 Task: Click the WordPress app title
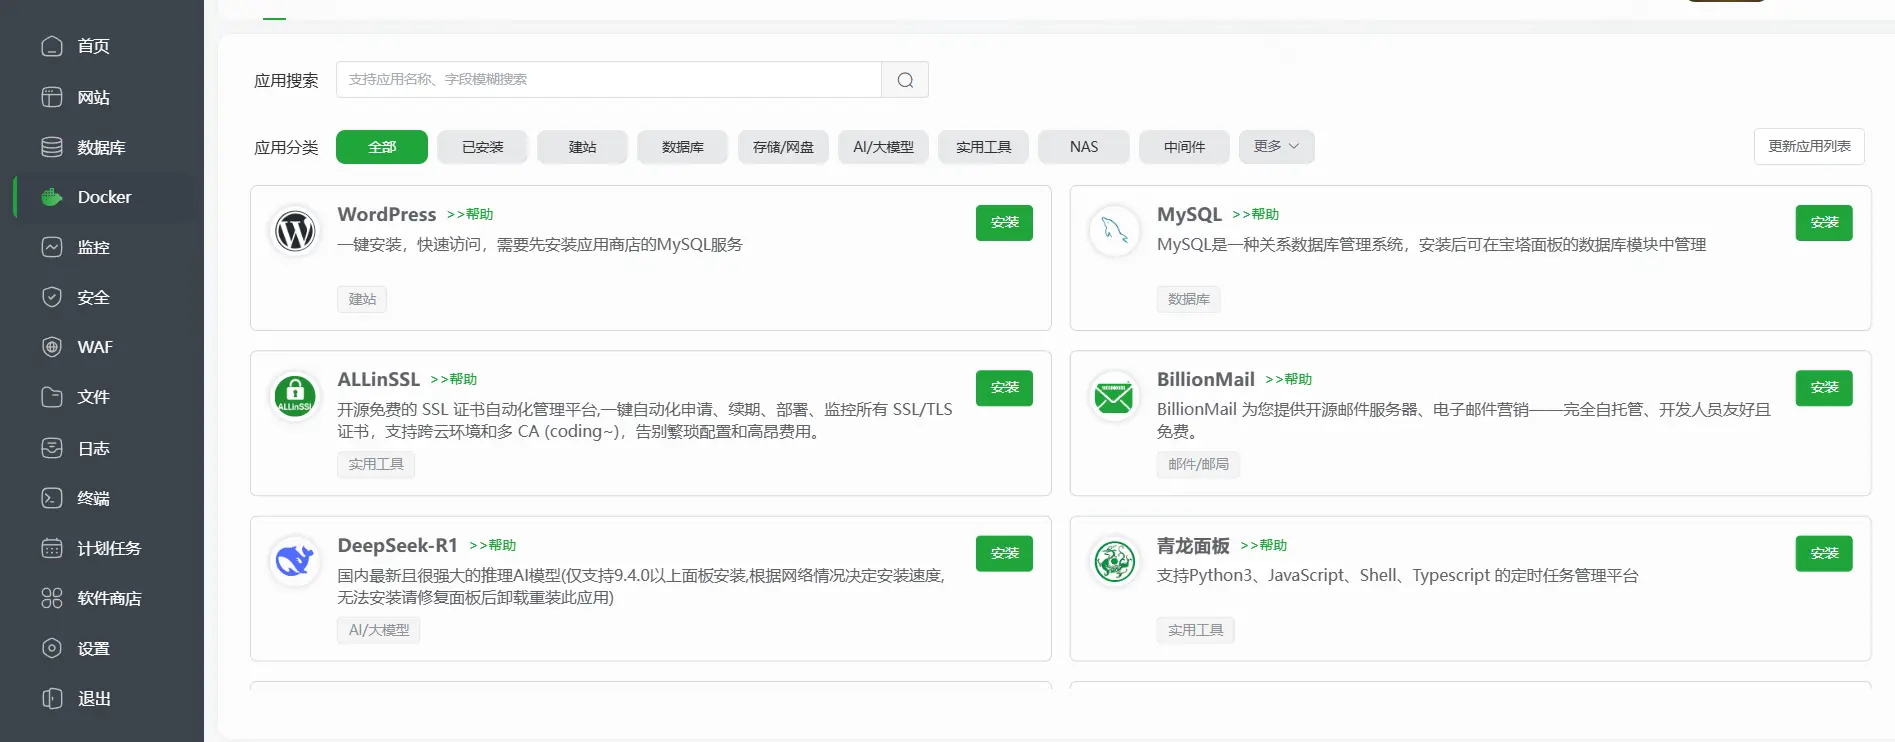pyautogui.click(x=387, y=214)
